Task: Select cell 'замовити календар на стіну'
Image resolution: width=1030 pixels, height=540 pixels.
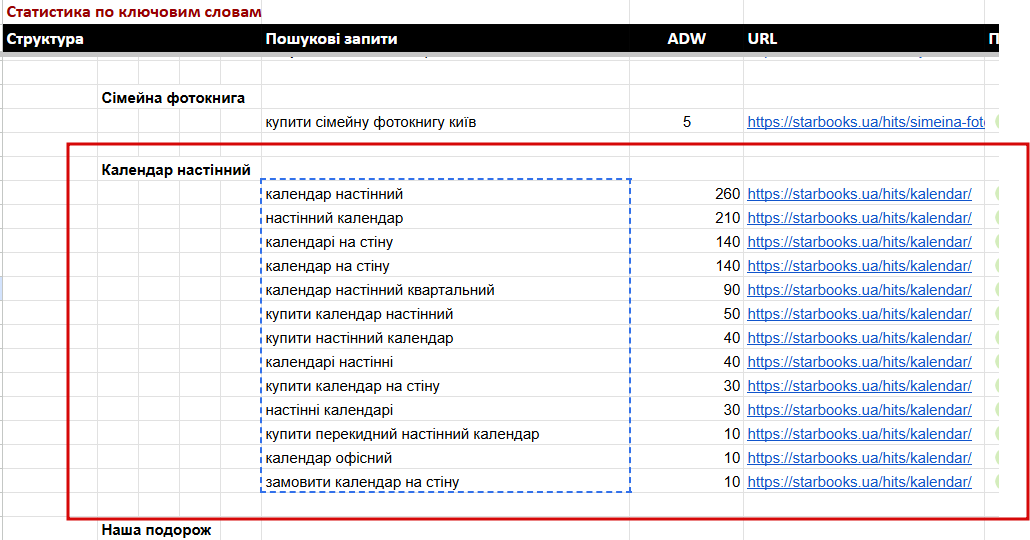Action: tap(362, 482)
